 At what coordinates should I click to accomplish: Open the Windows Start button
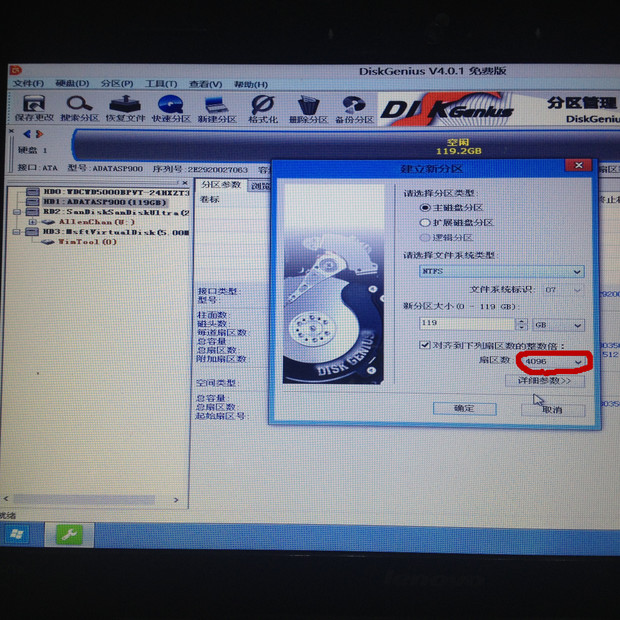[17, 534]
